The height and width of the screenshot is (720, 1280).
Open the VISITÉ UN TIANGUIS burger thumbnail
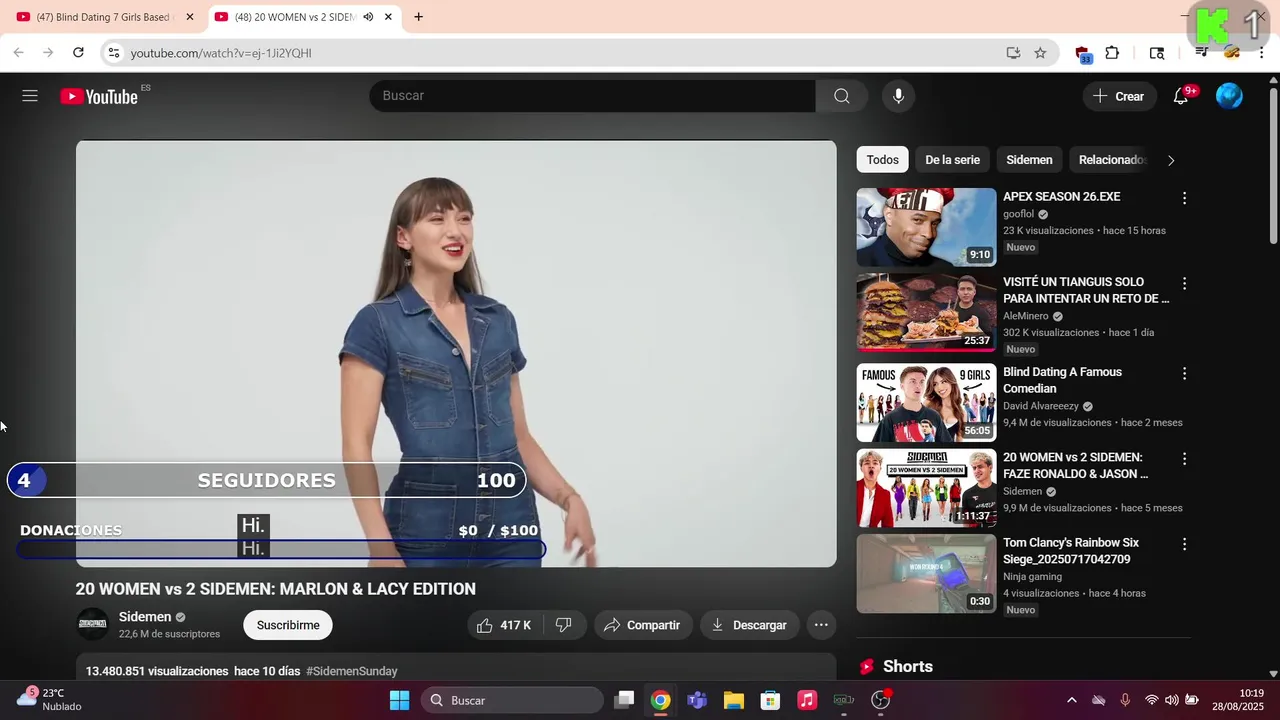click(926, 313)
